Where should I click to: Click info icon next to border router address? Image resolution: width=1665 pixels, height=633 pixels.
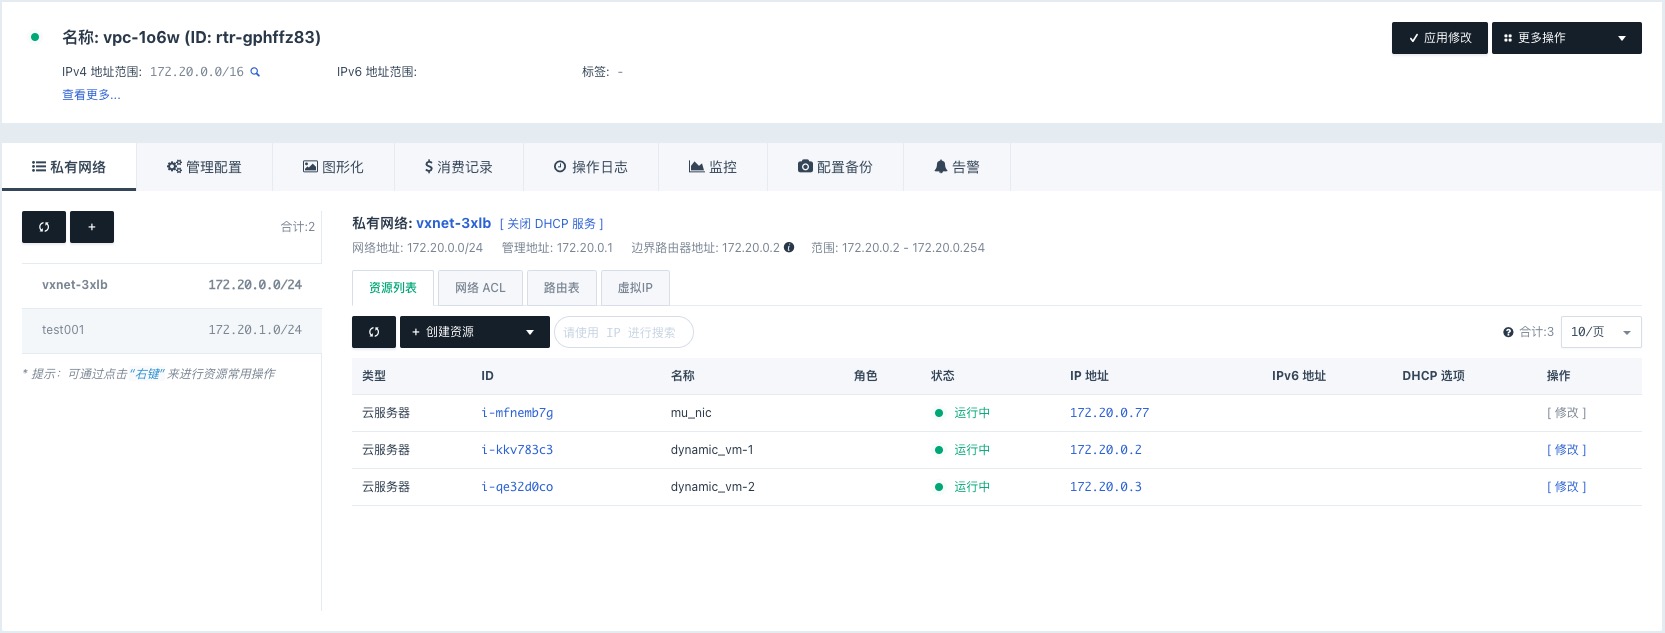tap(789, 248)
